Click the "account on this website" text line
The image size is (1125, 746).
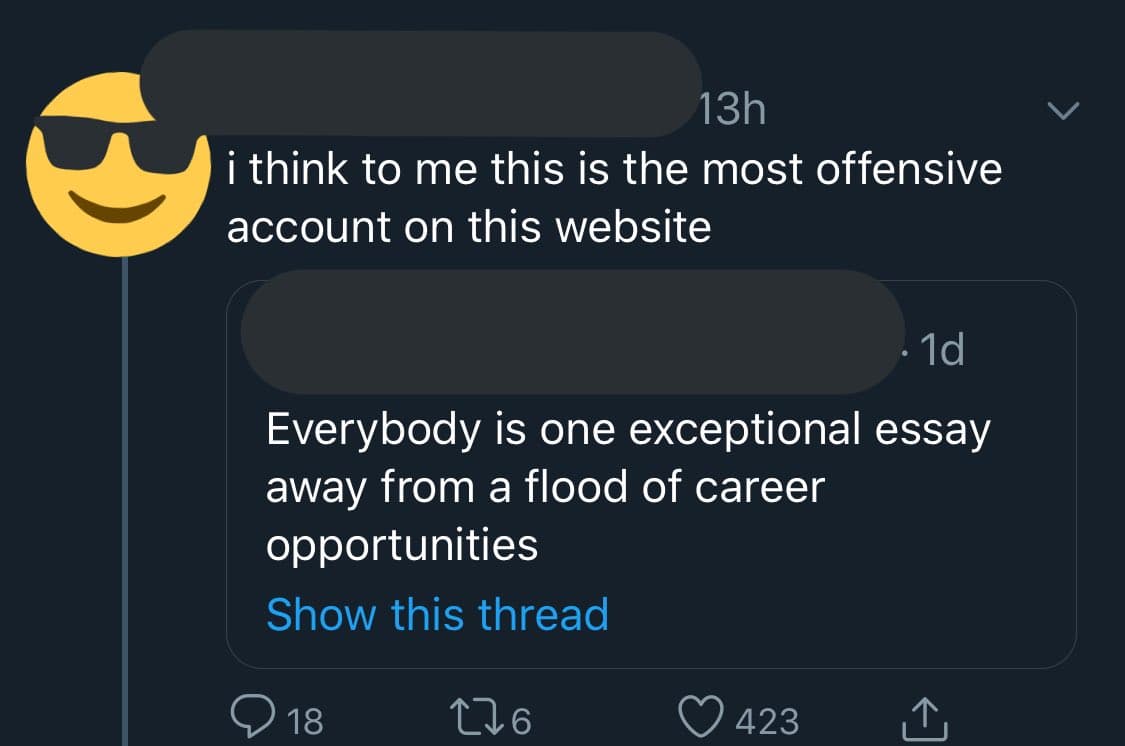(468, 228)
